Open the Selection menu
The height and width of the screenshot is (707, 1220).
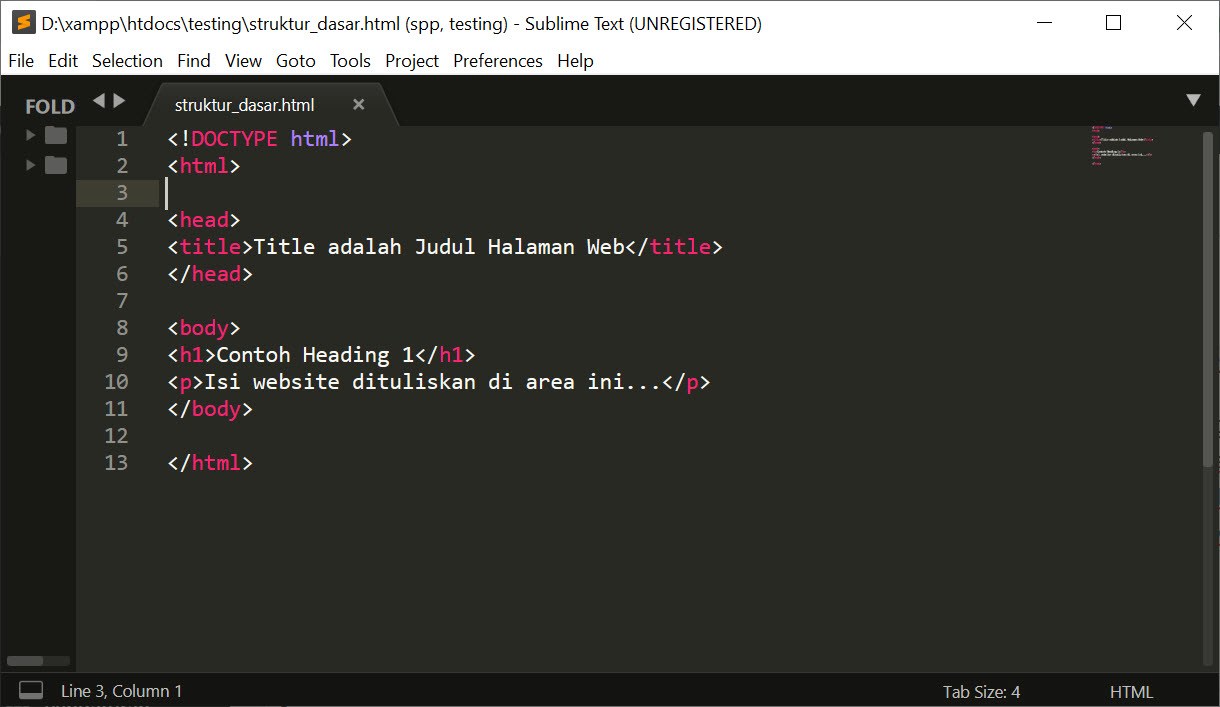click(x=127, y=61)
